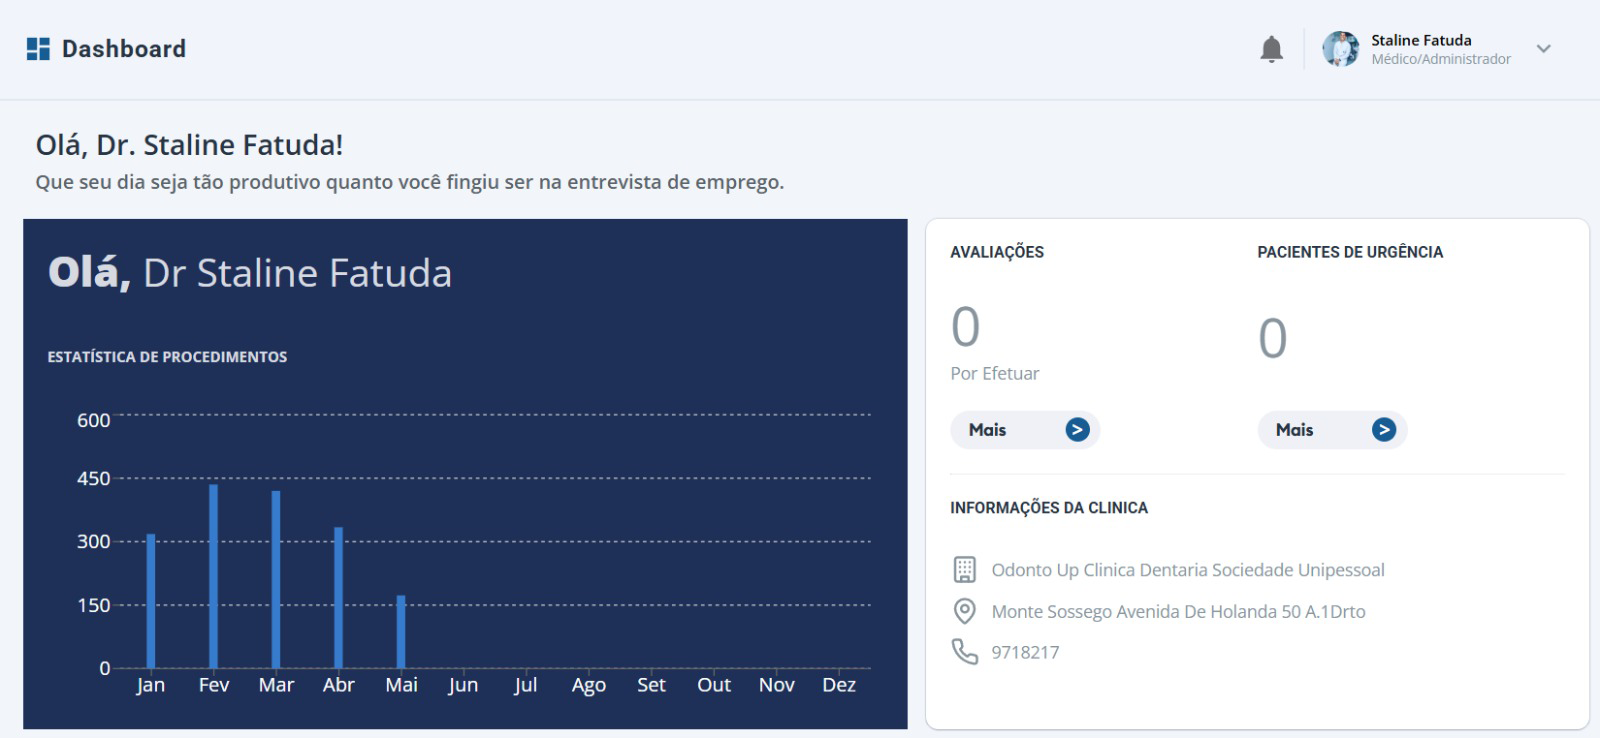Click the Mai bar in the chart

point(401,632)
